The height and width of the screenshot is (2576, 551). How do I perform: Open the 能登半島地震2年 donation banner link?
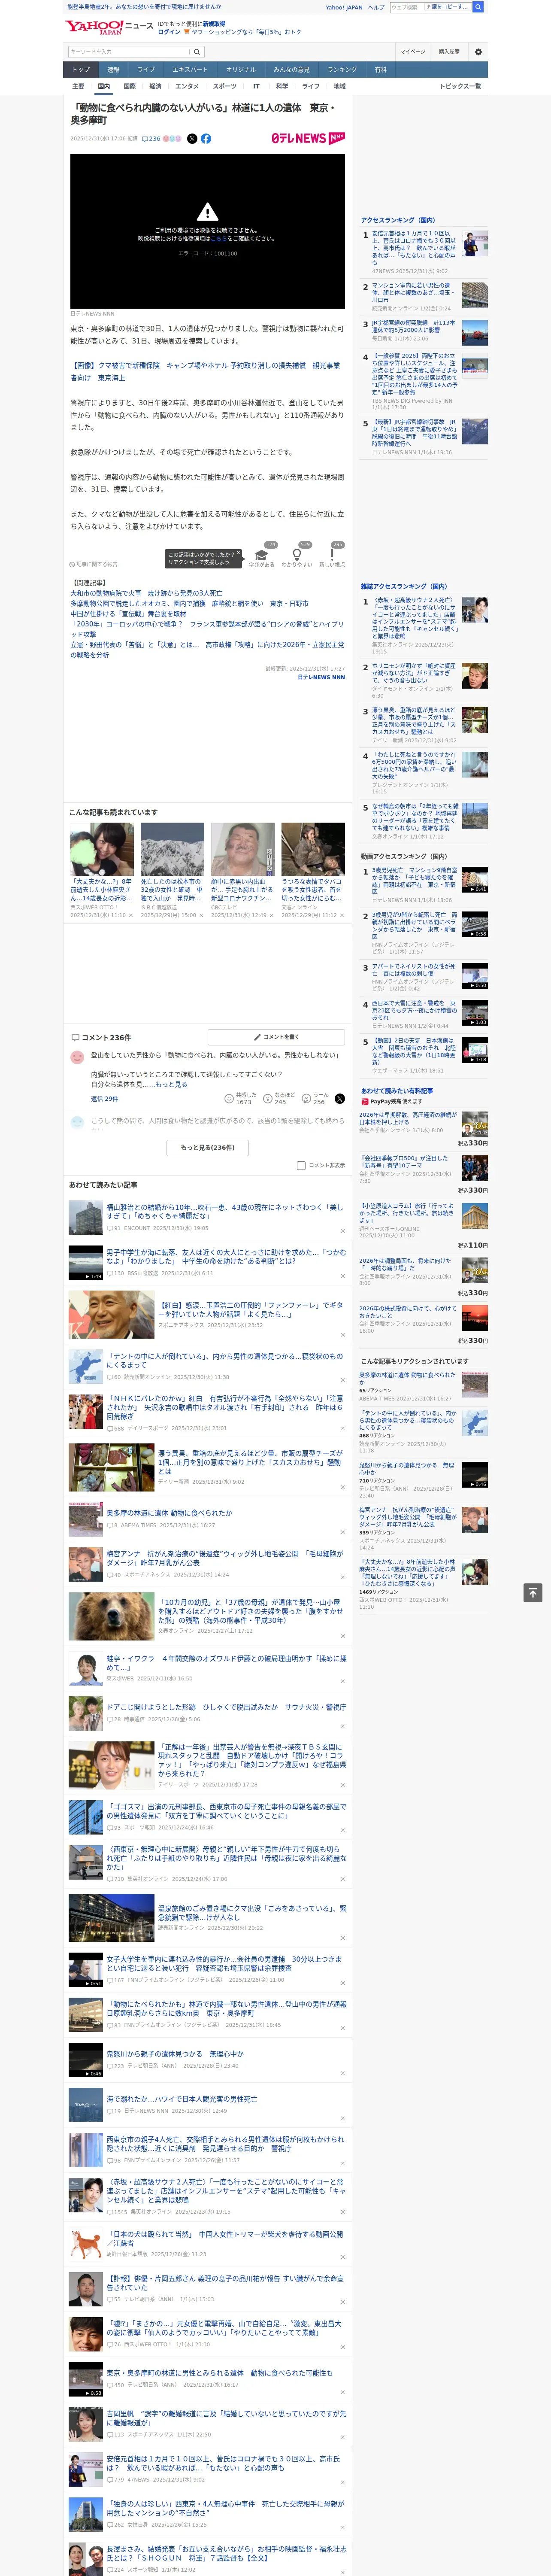click(144, 7)
